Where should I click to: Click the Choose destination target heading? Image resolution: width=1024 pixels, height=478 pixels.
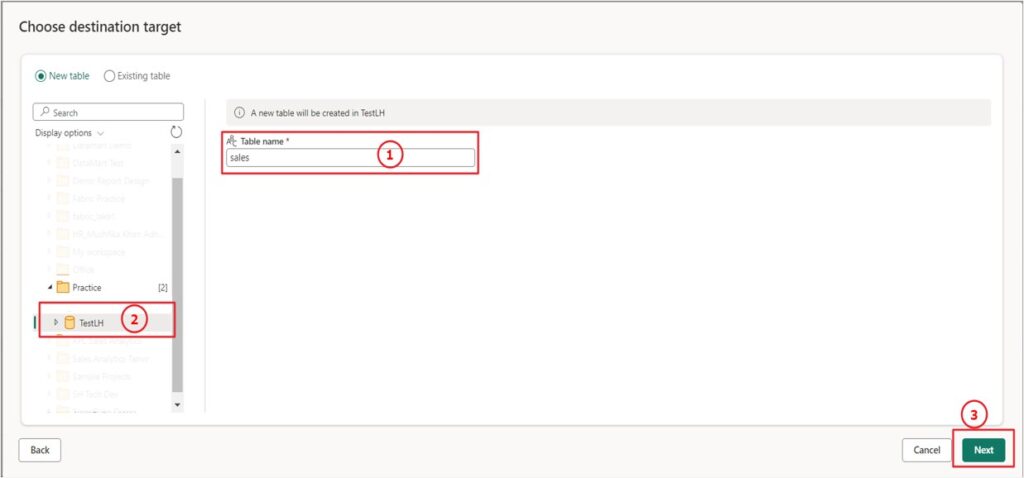point(100,27)
